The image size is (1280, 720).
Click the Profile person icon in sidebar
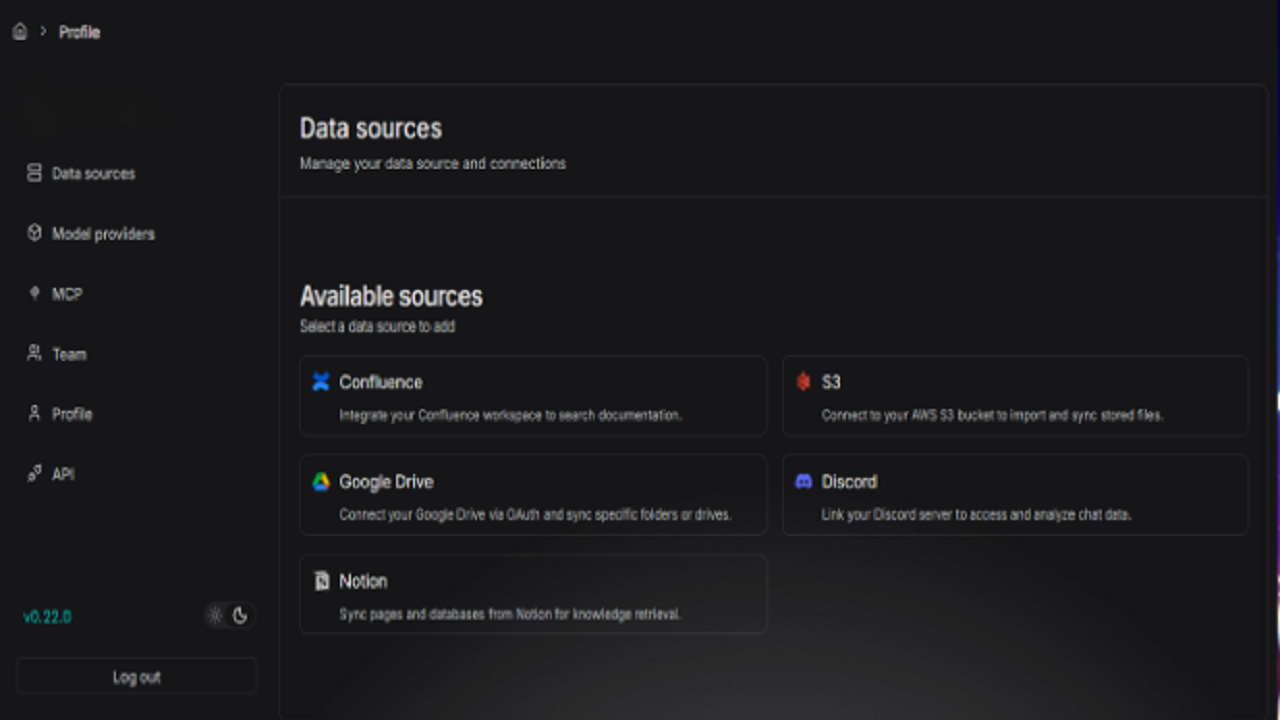tap(34, 413)
